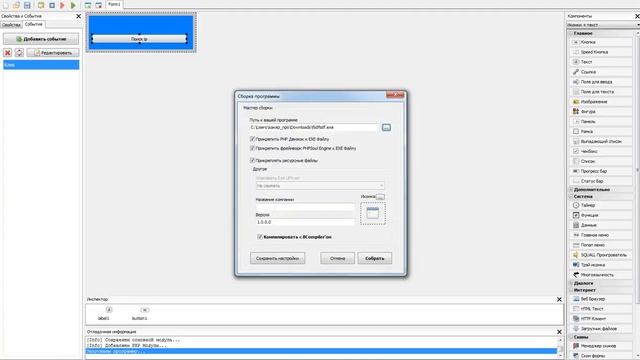Collapse the Скины component group
The image size is (640, 360).
571,337
